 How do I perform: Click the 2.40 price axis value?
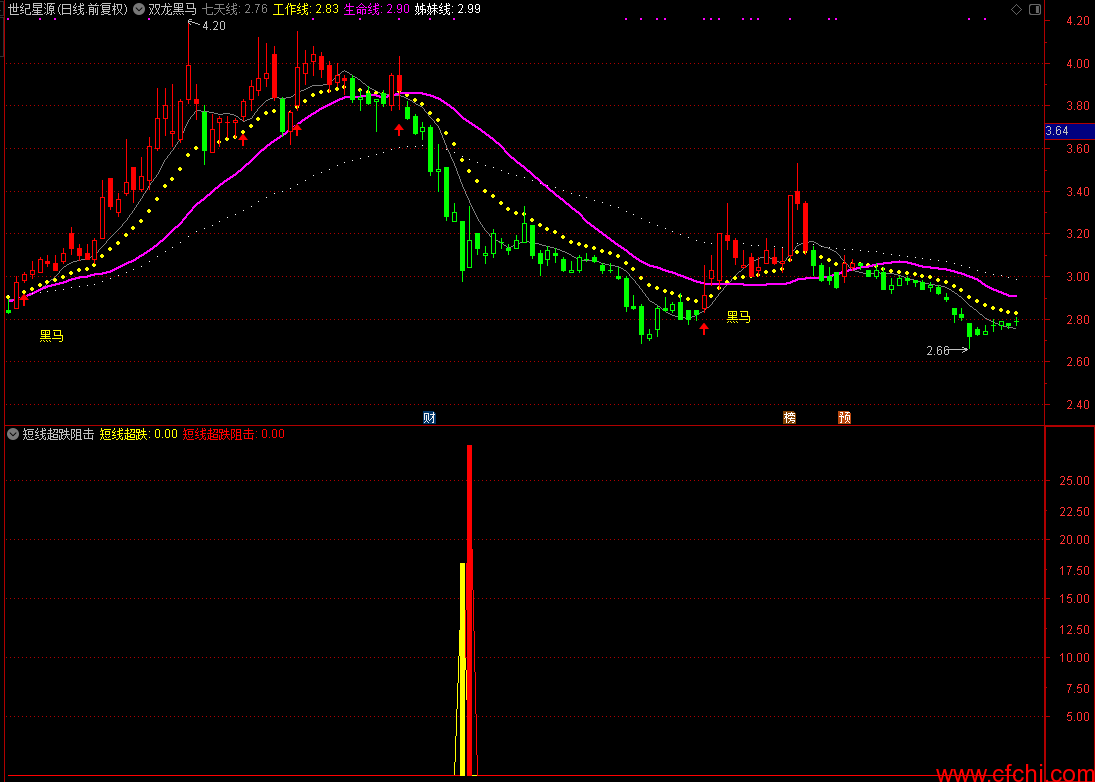1079,405
